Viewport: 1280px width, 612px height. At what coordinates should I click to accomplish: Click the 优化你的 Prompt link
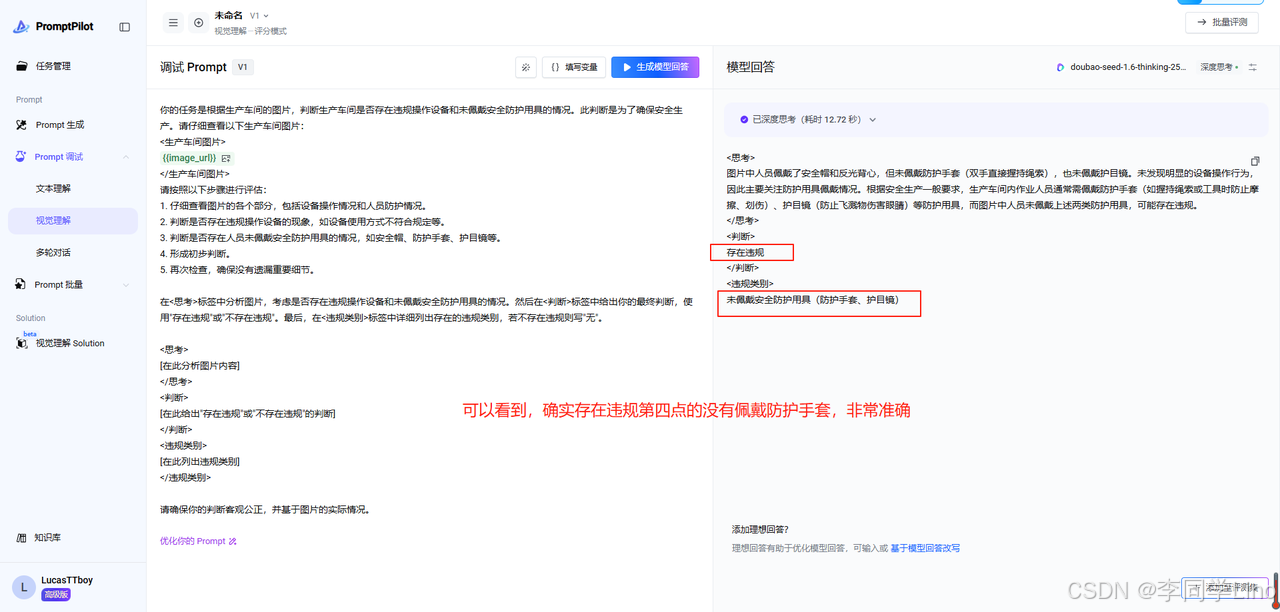pyautogui.click(x=198, y=541)
